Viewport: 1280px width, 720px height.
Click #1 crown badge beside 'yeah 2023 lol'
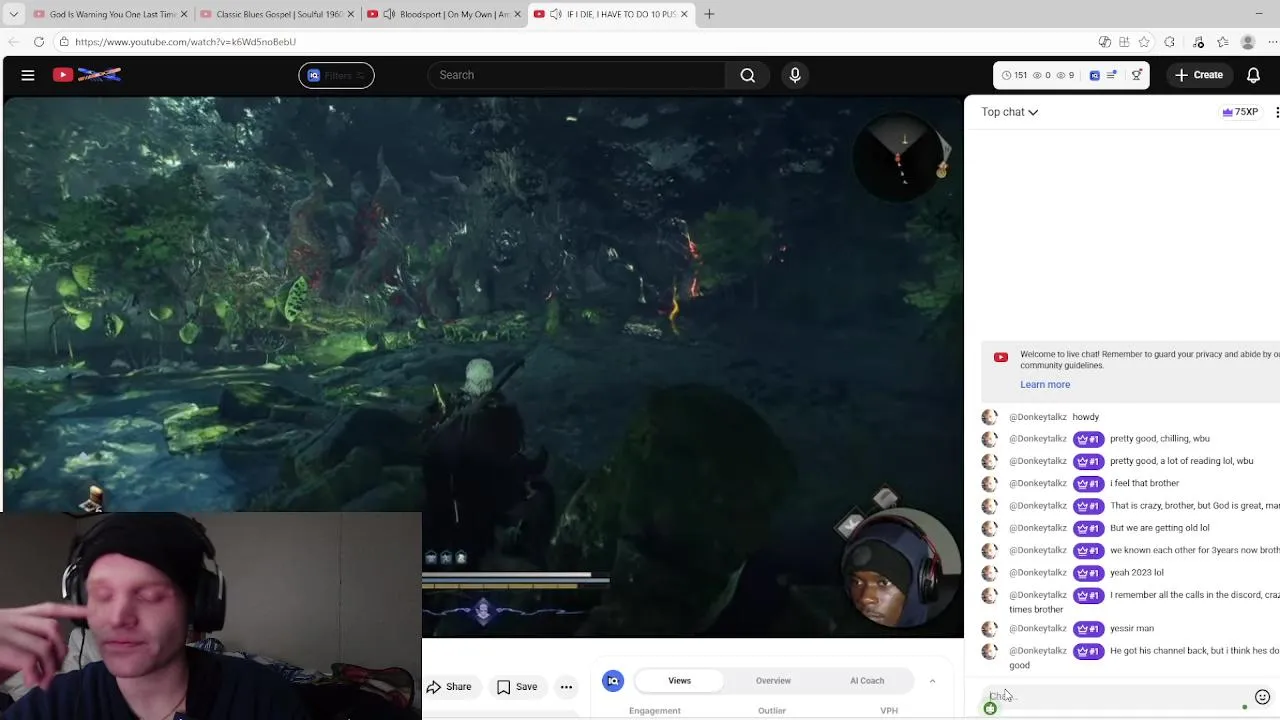(1088, 573)
